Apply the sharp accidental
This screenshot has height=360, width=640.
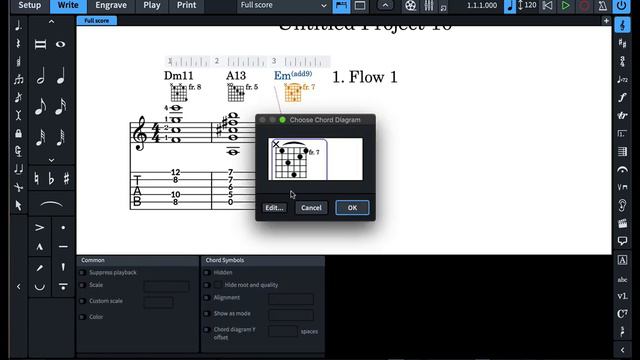click(66, 178)
